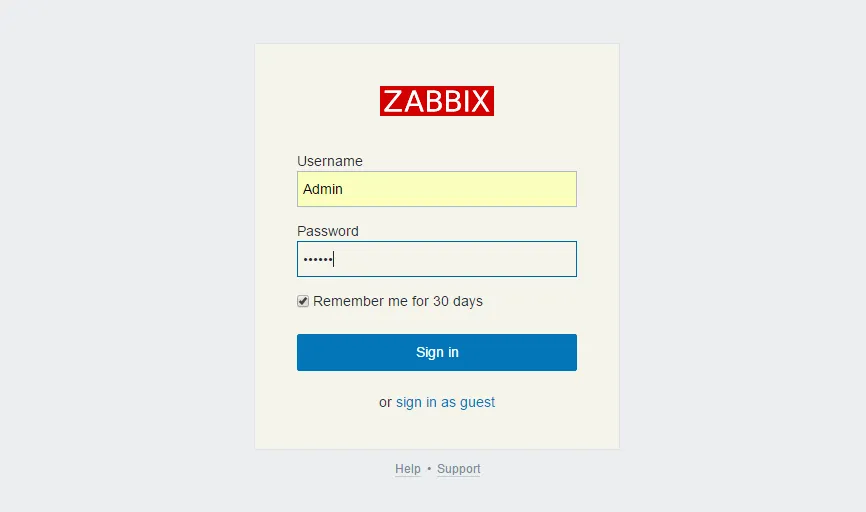
Task: Open the Help link in footer
Action: coord(408,469)
